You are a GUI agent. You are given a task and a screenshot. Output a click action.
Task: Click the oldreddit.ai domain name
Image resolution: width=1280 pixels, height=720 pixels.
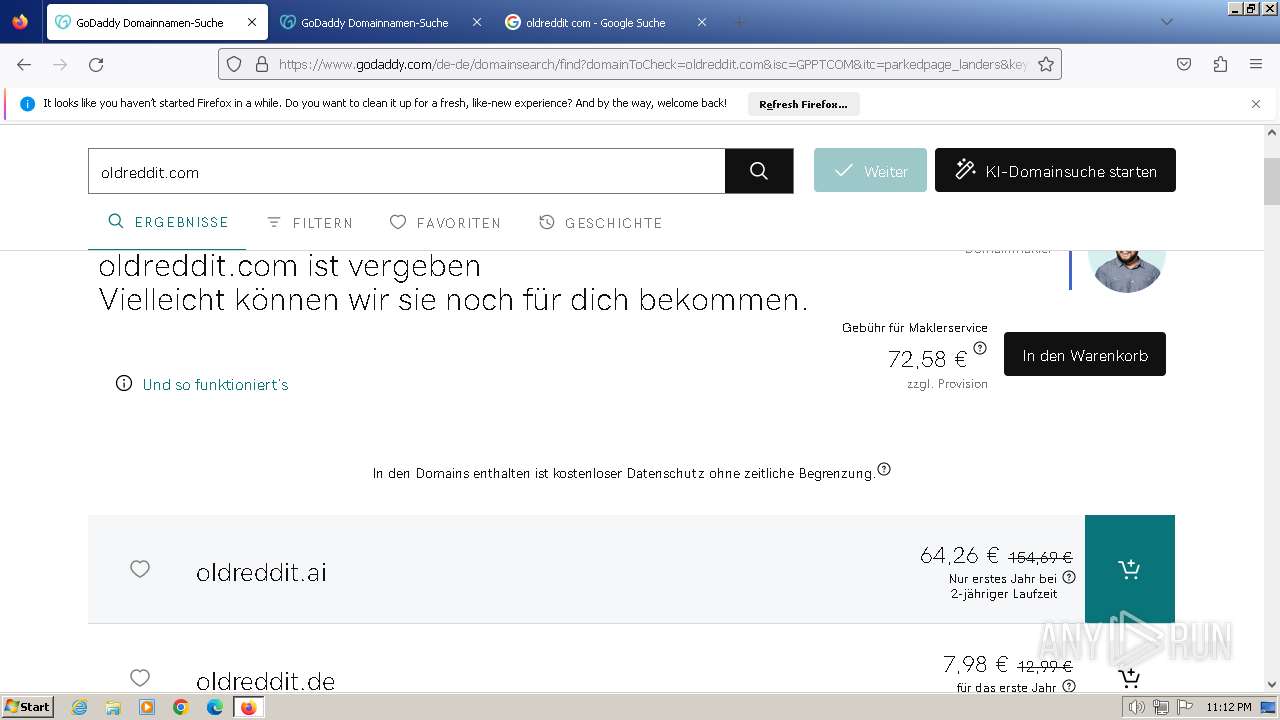point(261,572)
